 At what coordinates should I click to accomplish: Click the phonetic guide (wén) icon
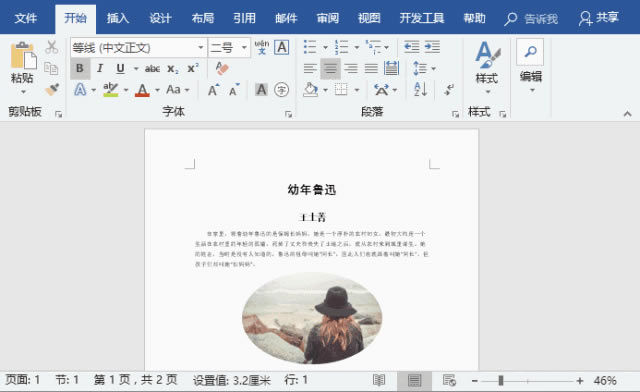pos(262,47)
